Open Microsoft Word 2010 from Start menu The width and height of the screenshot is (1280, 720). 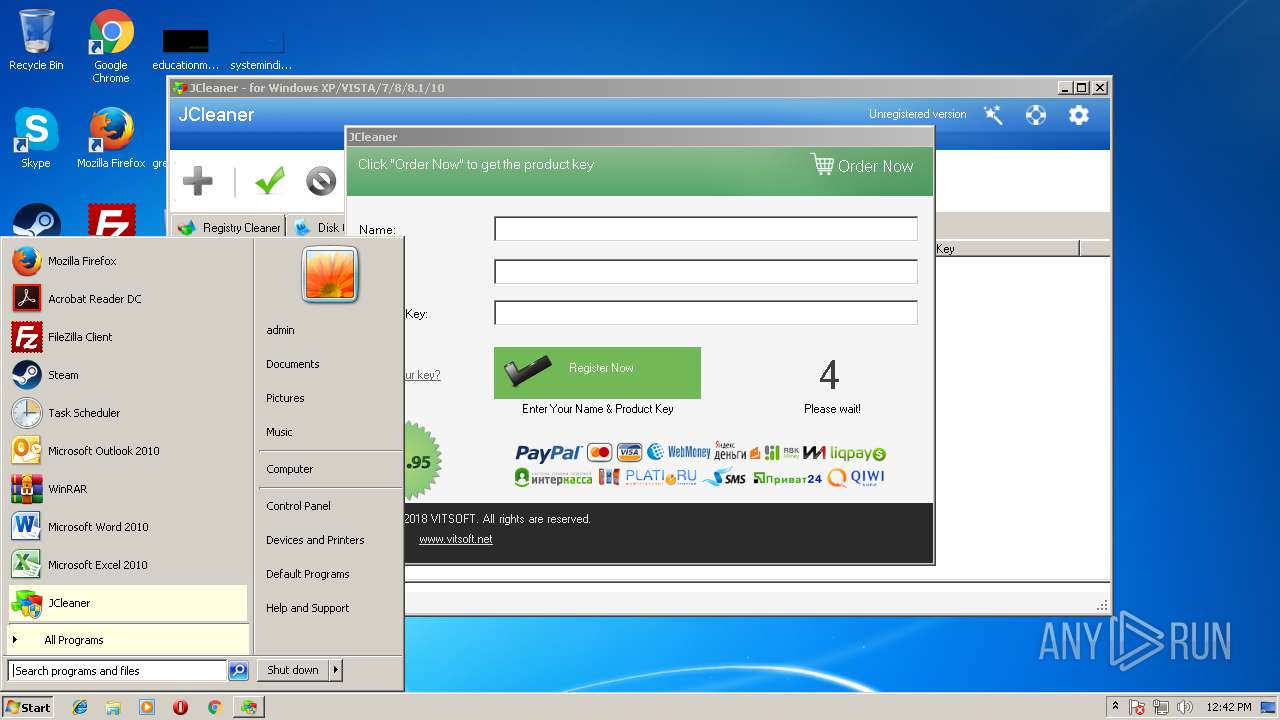[x=128, y=527]
